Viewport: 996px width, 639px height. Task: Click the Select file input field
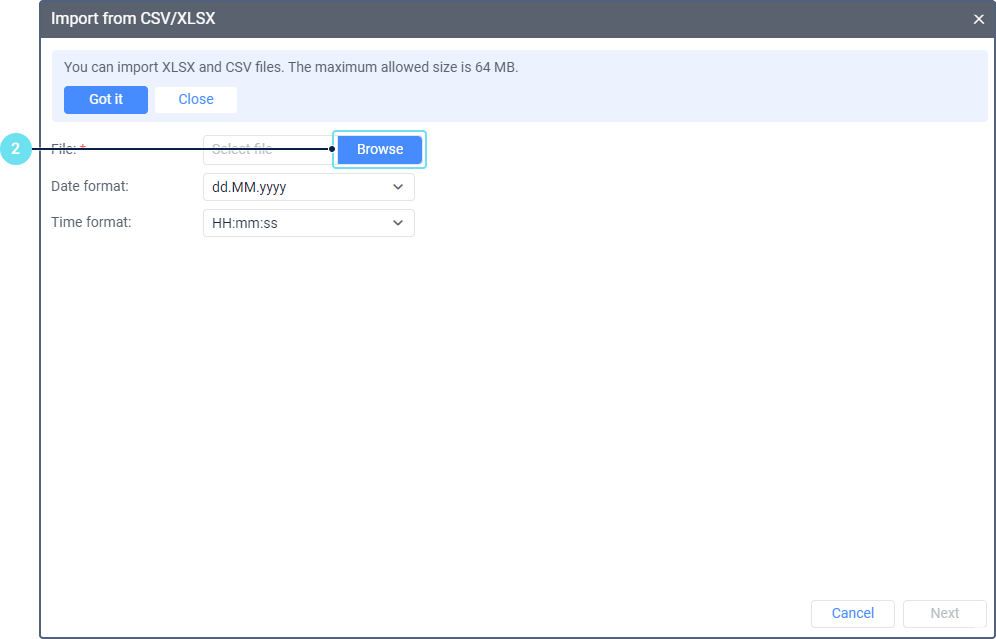click(x=268, y=150)
